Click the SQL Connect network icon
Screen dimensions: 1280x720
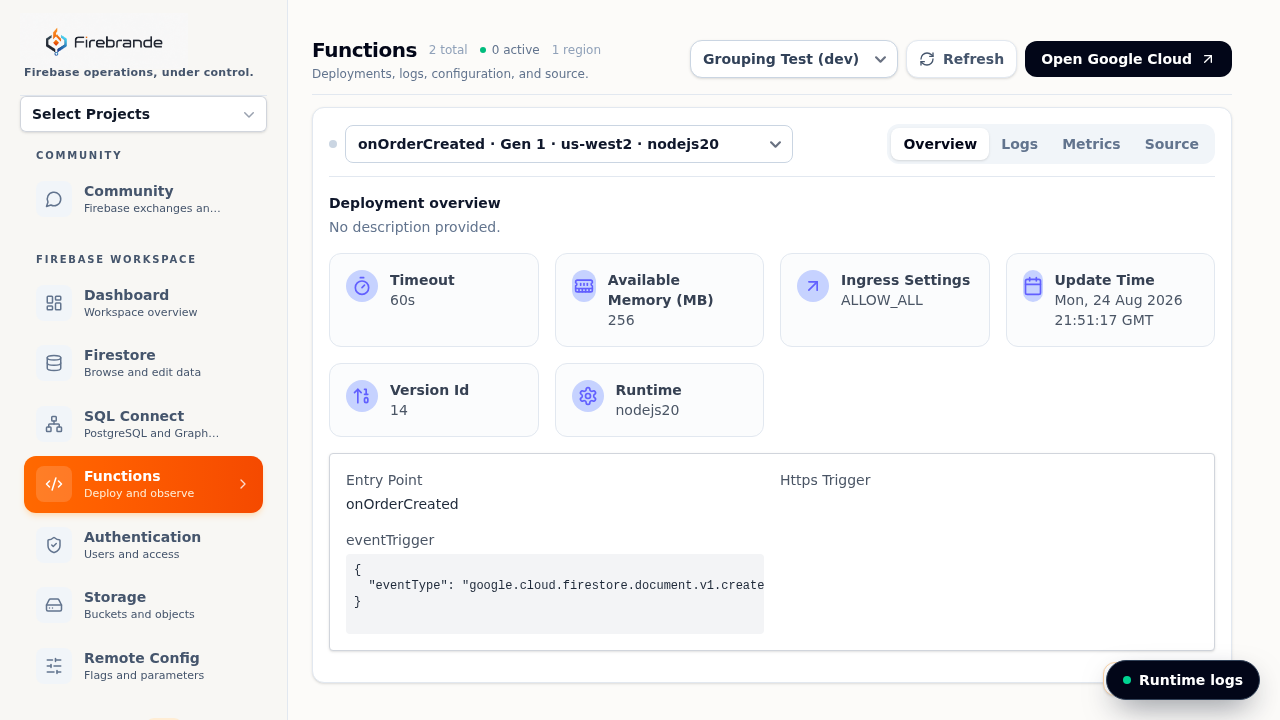coord(54,424)
